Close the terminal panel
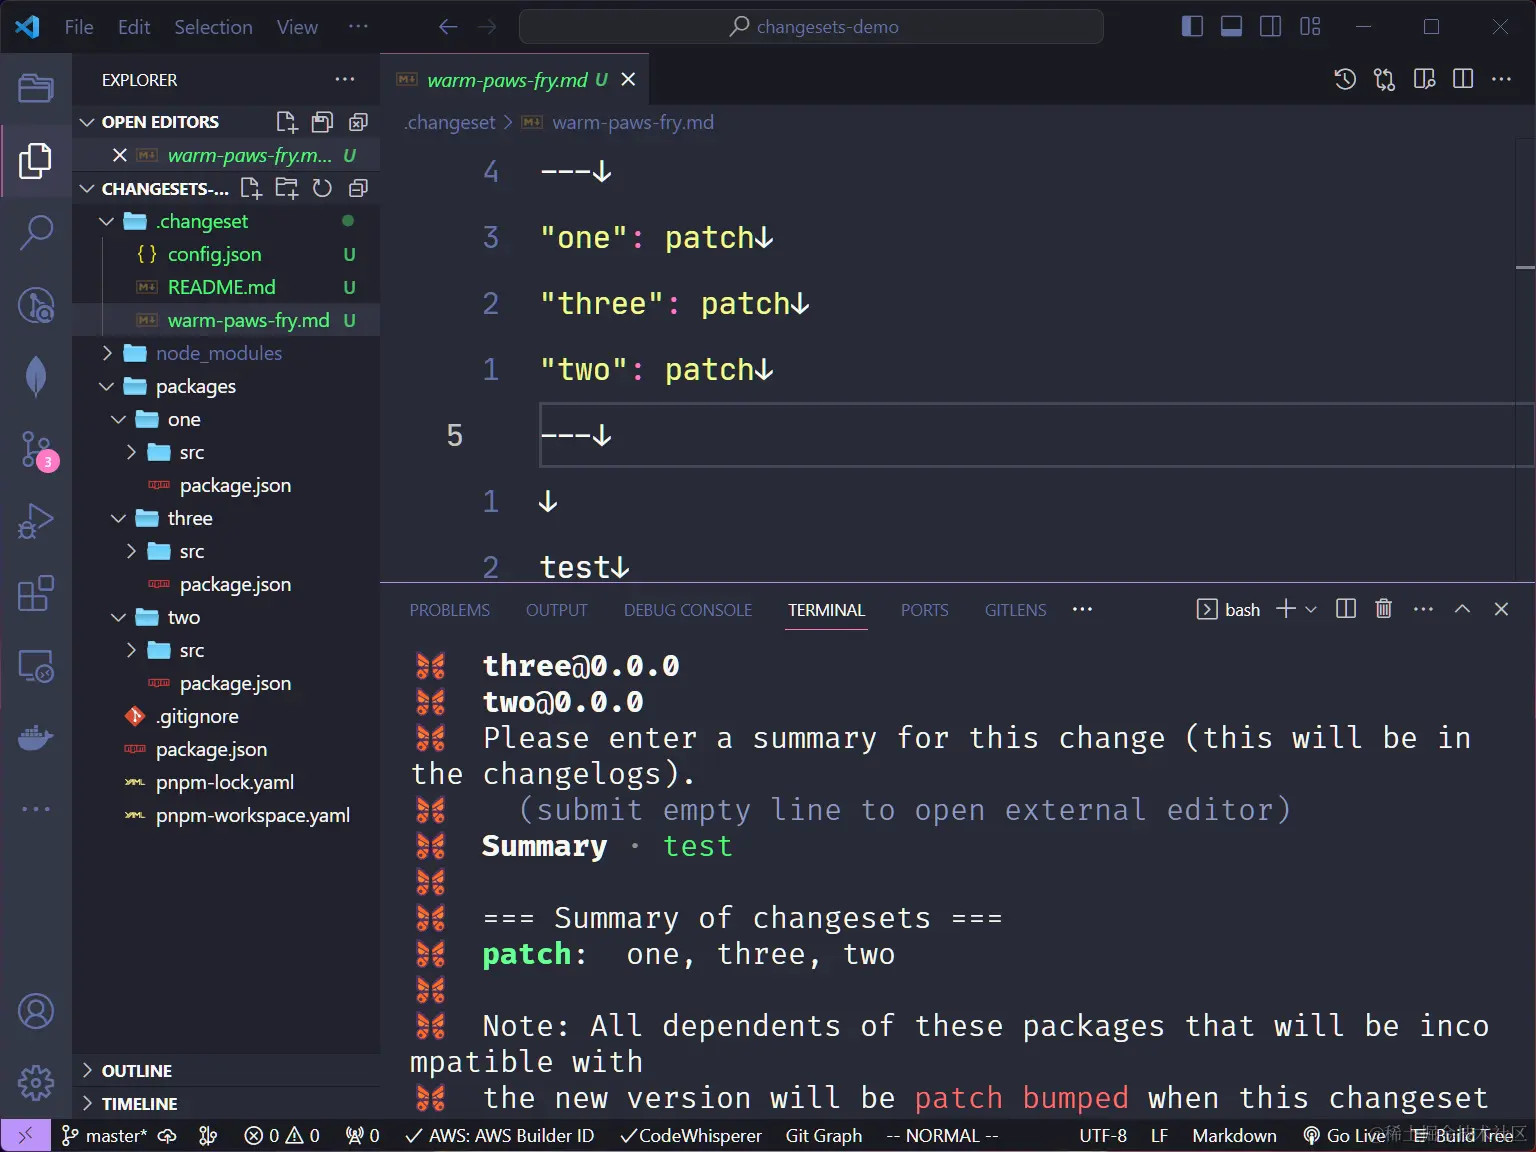The image size is (1536, 1152). coord(1501,609)
